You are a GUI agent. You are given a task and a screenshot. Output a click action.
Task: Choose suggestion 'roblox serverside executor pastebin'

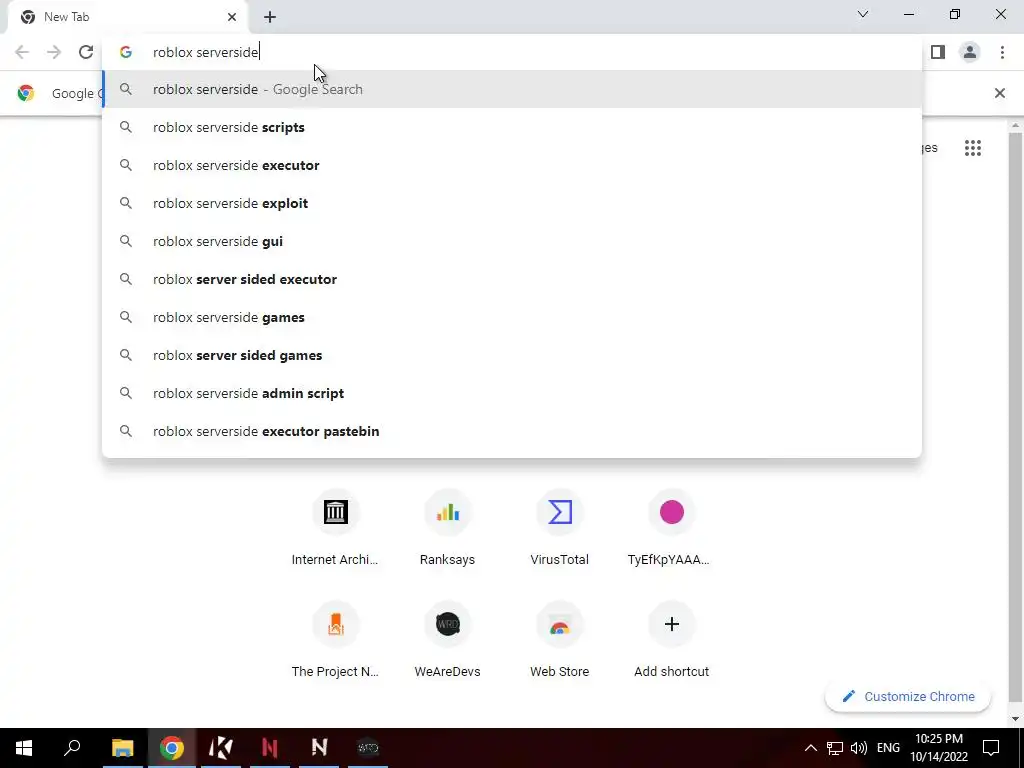click(x=512, y=431)
